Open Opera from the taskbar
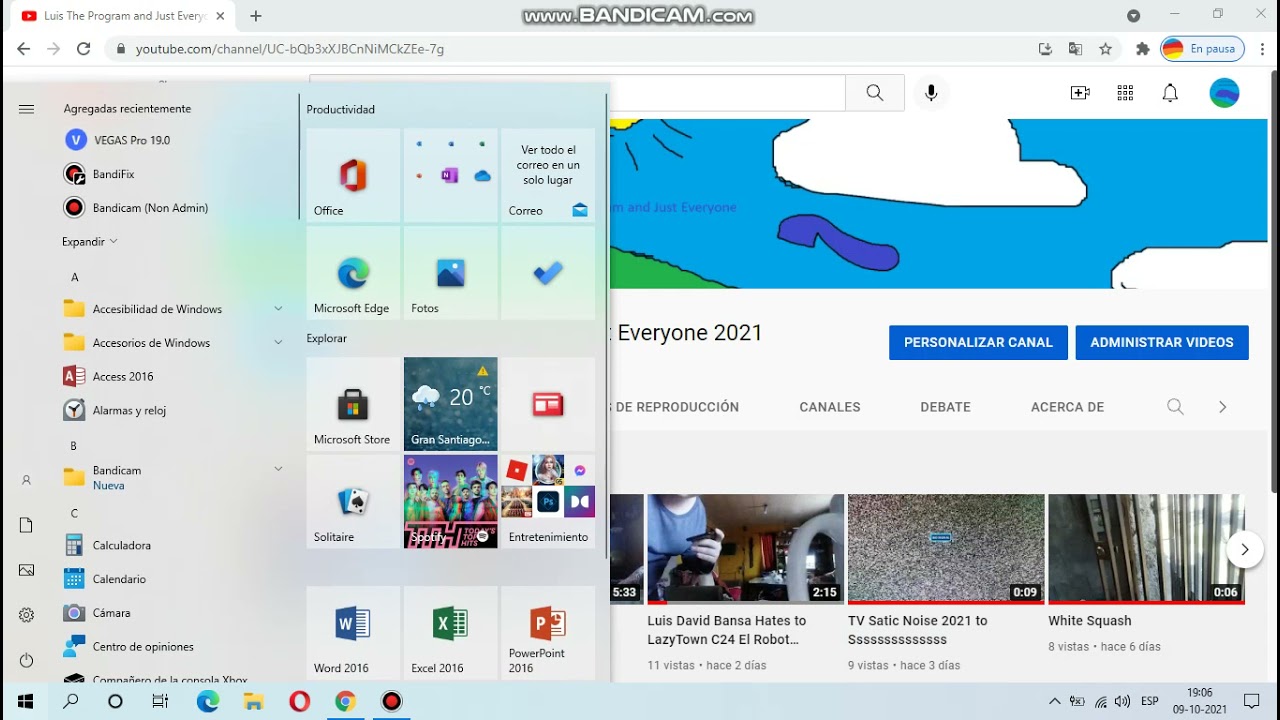The width and height of the screenshot is (1280, 720). 299,701
